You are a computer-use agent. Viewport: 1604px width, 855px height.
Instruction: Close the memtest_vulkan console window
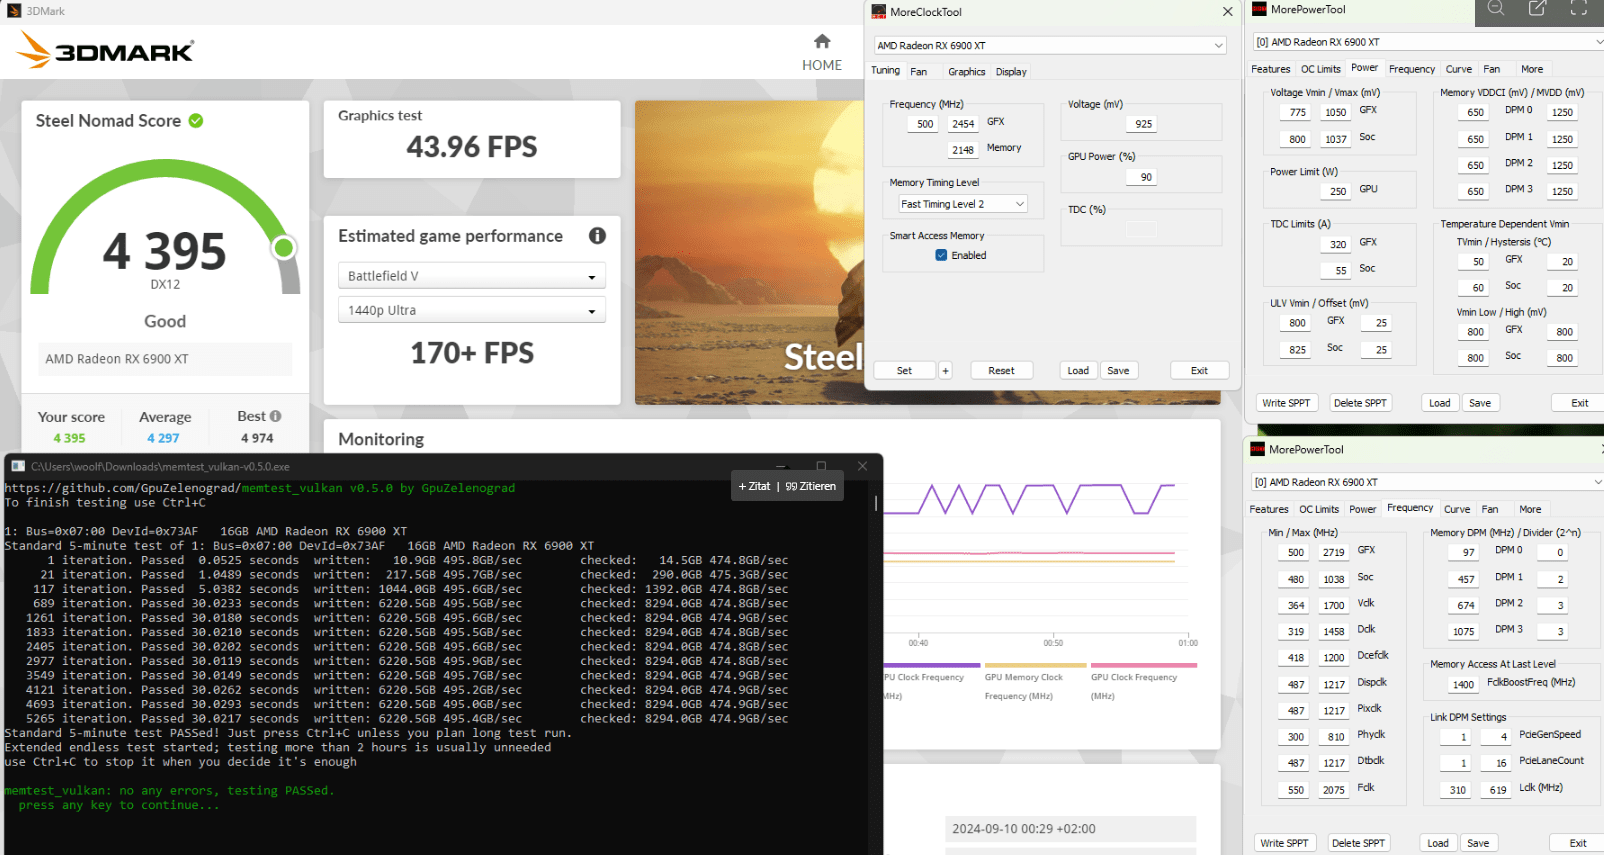[x=862, y=466]
